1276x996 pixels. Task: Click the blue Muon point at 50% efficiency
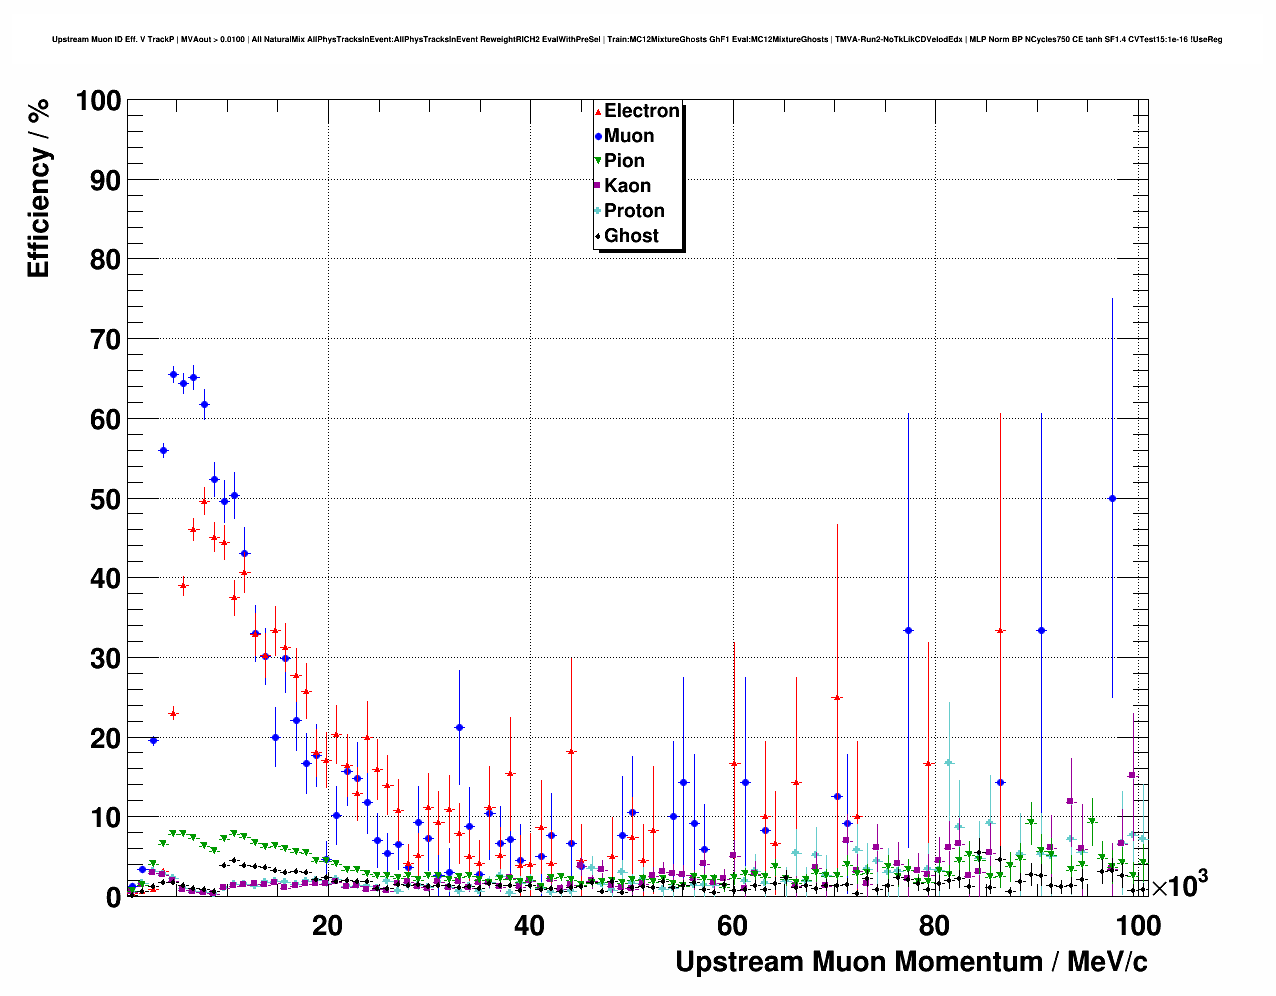tap(1112, 498)
